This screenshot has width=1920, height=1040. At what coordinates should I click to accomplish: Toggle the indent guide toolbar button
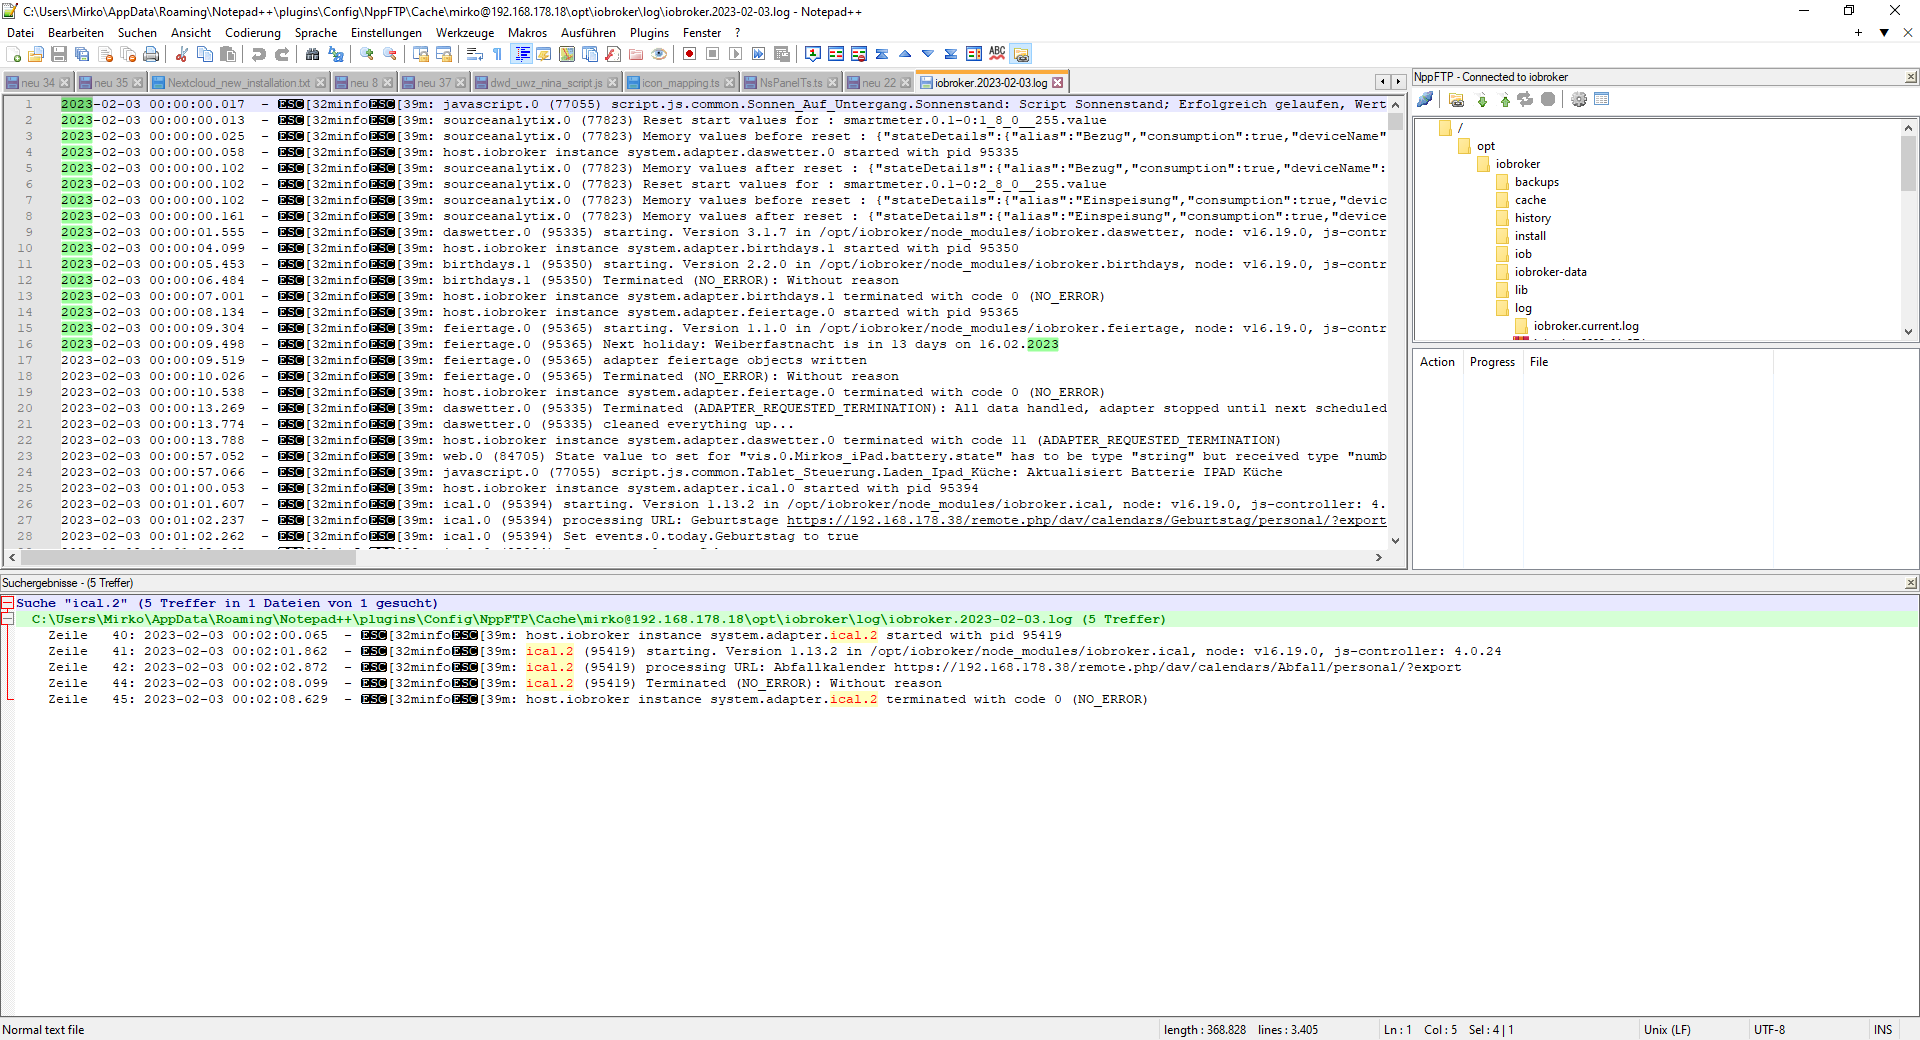(521, 54)
